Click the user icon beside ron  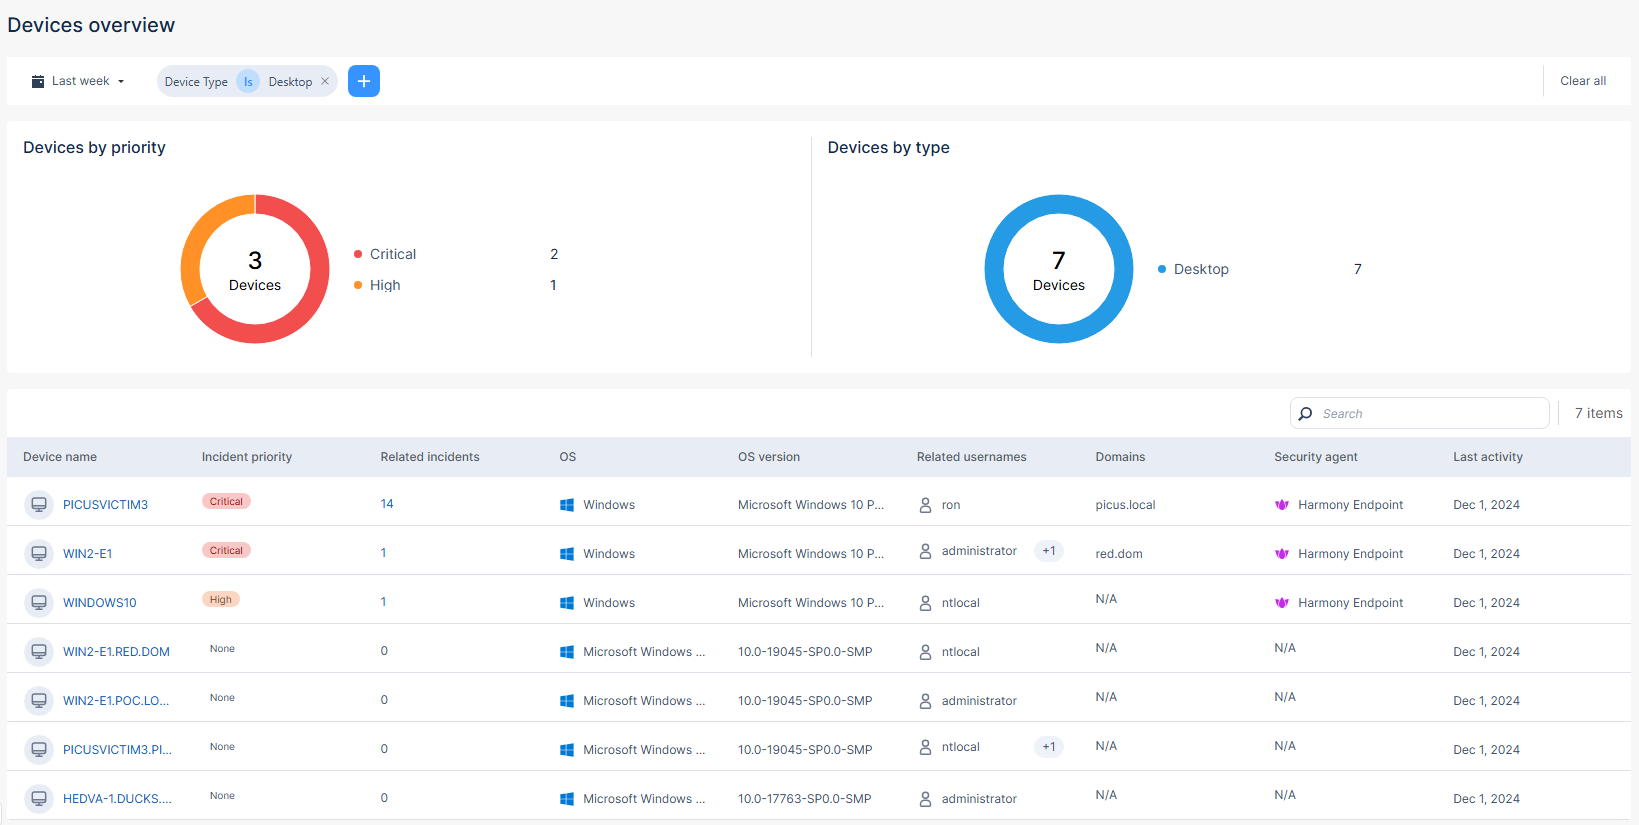925,505
